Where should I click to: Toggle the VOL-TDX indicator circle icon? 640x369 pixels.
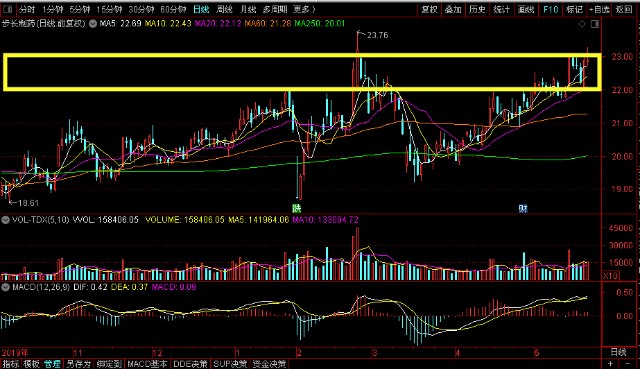click(5, 220)
